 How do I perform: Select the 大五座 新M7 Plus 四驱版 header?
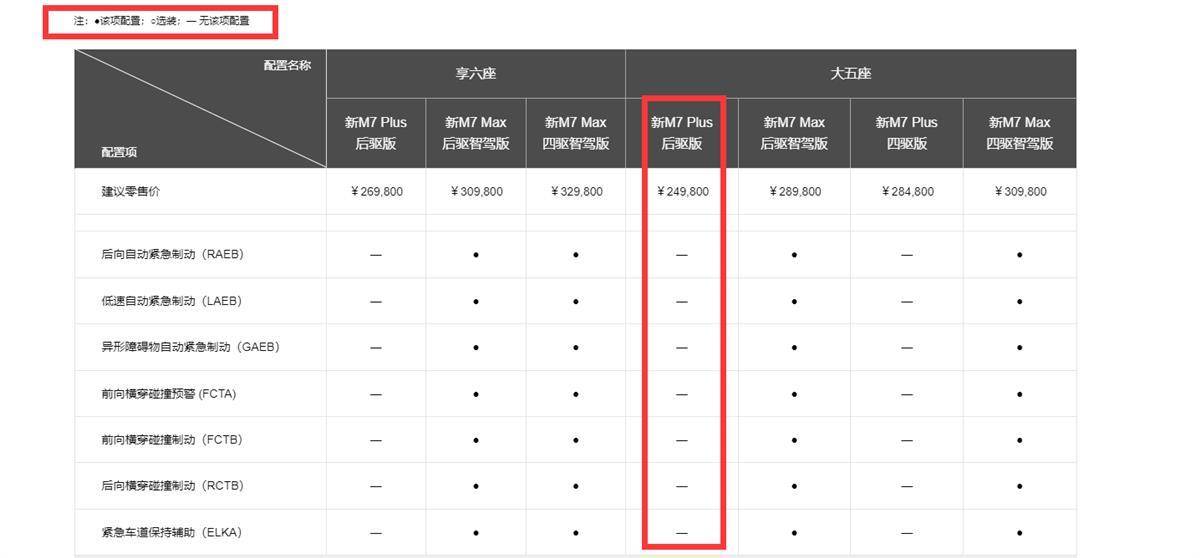[x=907, y=133]
